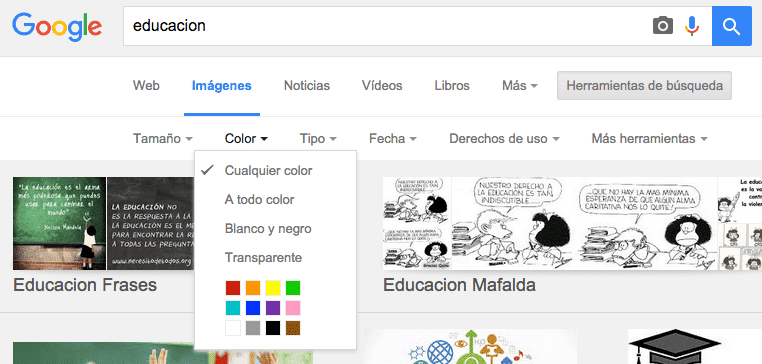Viewport: 762px width, 364px height.
Task: Filter by the brown color swatch
Action: (x=293, y=328)
